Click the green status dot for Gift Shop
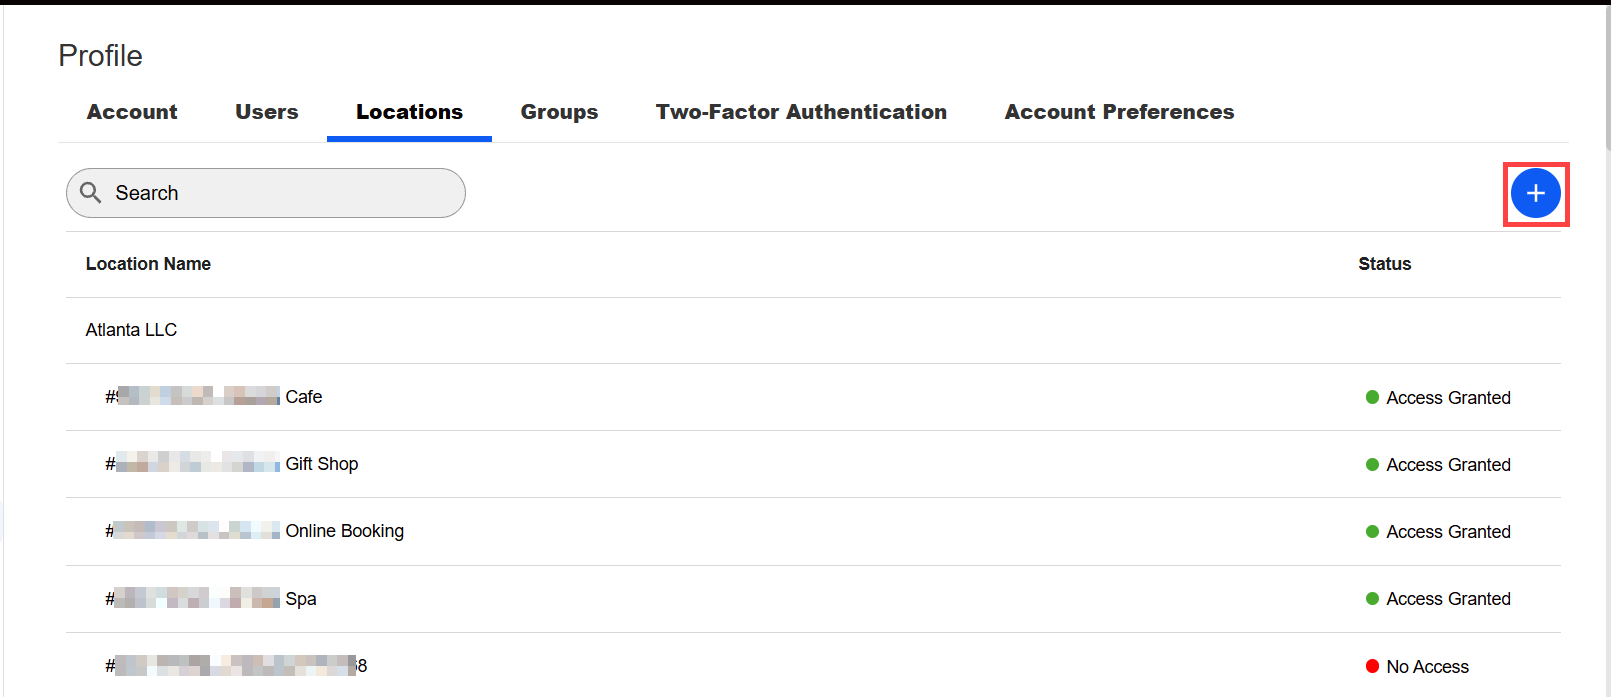The image size is (1611, 697). (x=1372, y=464)
